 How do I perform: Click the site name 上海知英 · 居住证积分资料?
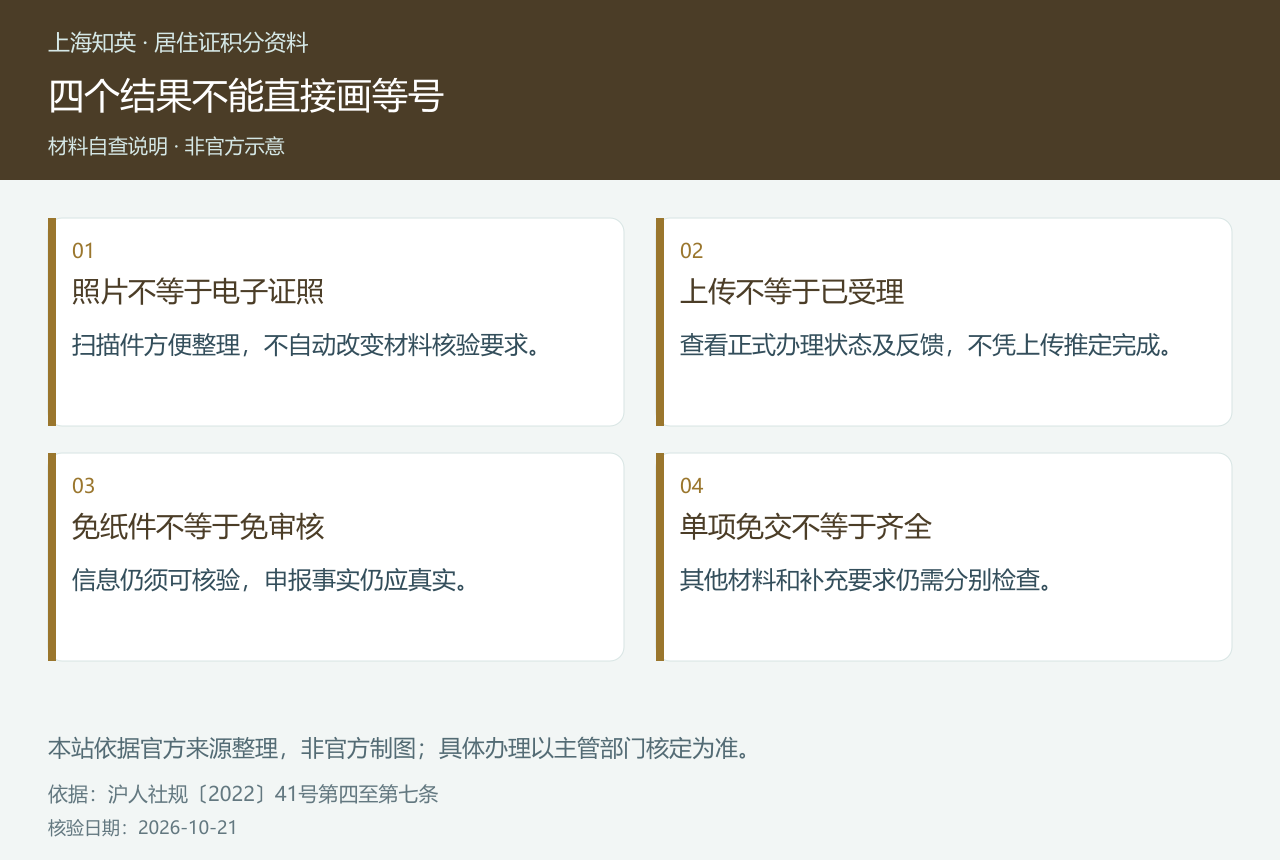tap(178, 43)
